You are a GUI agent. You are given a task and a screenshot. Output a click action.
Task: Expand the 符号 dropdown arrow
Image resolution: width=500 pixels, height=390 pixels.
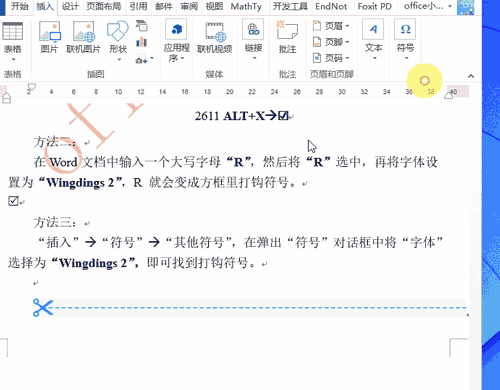click(x=406, y=58)
